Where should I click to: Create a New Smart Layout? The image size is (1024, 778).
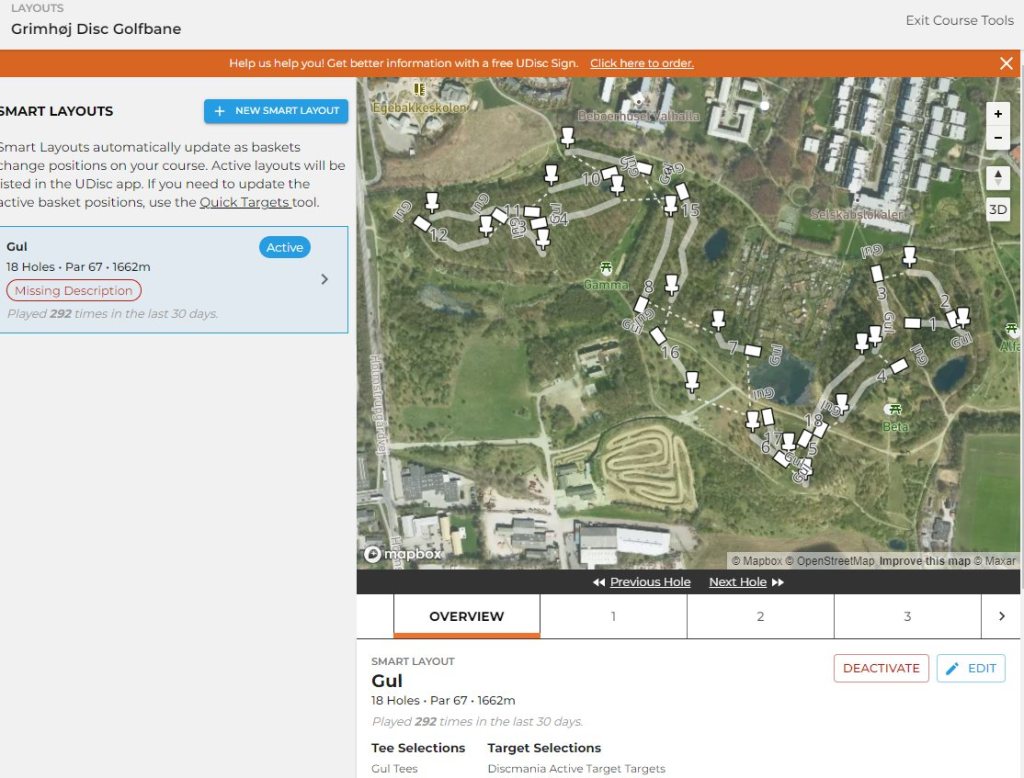[x=276, y=111]
